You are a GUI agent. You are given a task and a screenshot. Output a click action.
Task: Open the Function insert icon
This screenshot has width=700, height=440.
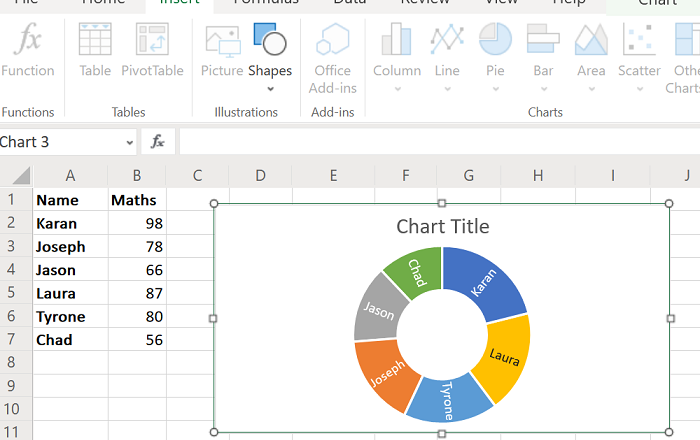point(28,49)
